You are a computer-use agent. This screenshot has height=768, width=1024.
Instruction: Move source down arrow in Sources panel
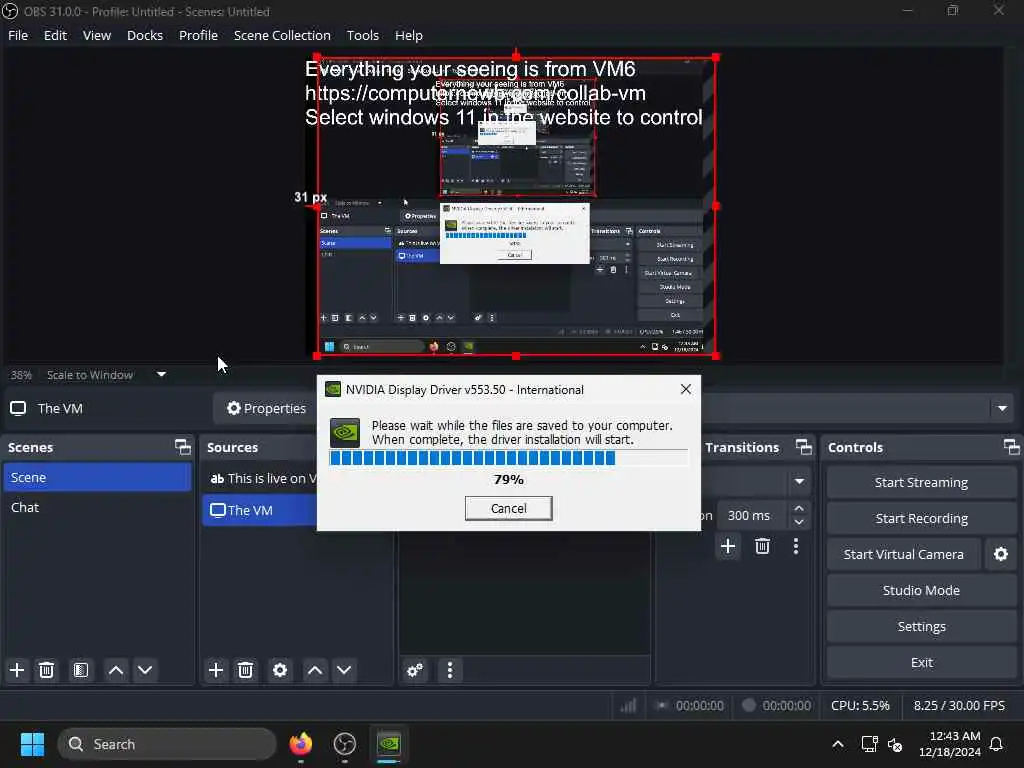344,670
